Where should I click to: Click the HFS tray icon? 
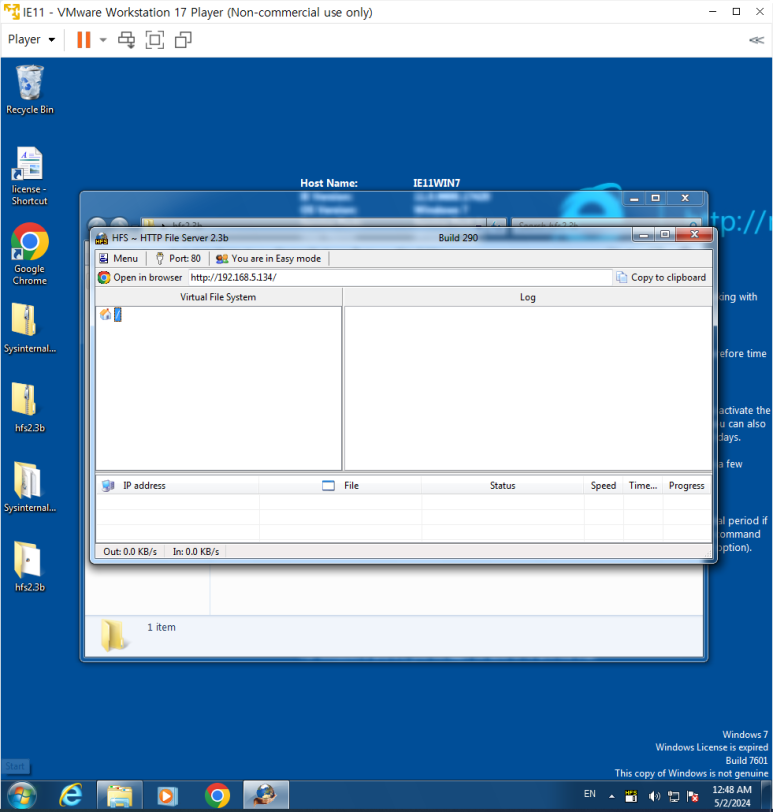pyautogui.click(x=631, y=796)
